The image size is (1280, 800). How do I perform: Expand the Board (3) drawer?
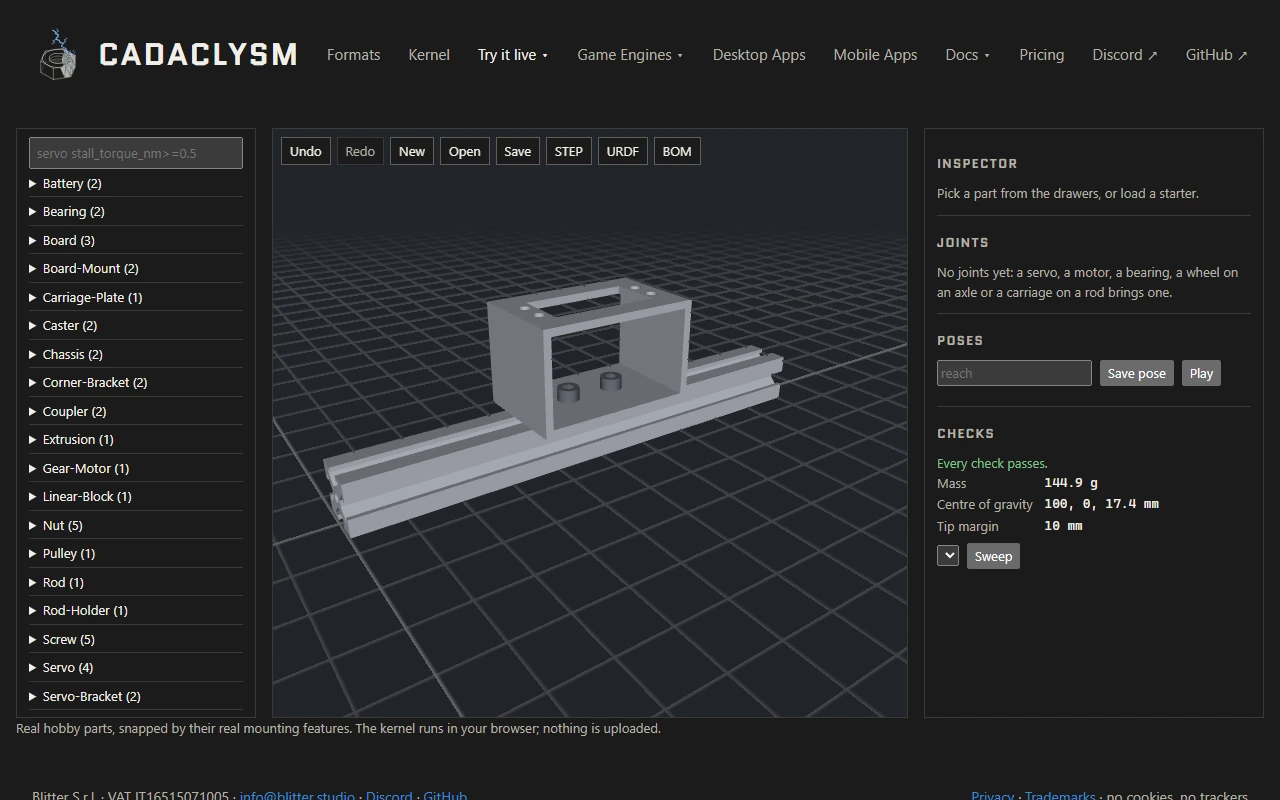136,240
